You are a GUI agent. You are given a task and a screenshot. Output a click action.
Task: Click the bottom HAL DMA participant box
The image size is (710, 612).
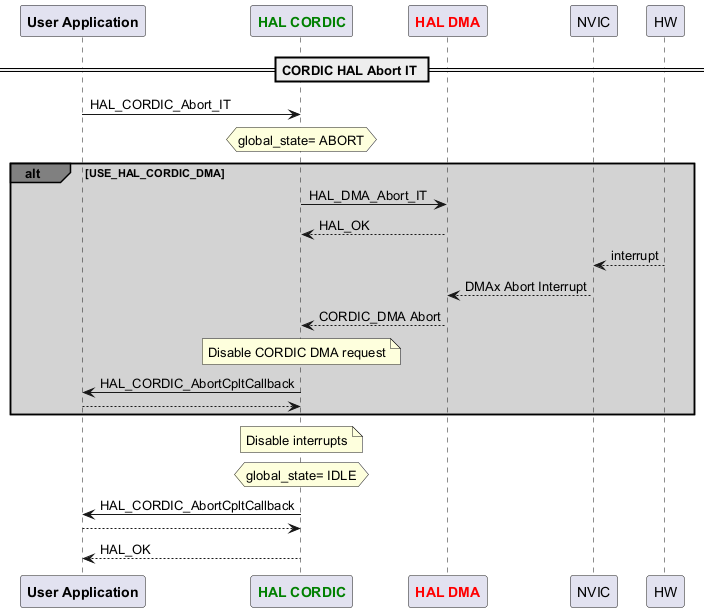448,592
